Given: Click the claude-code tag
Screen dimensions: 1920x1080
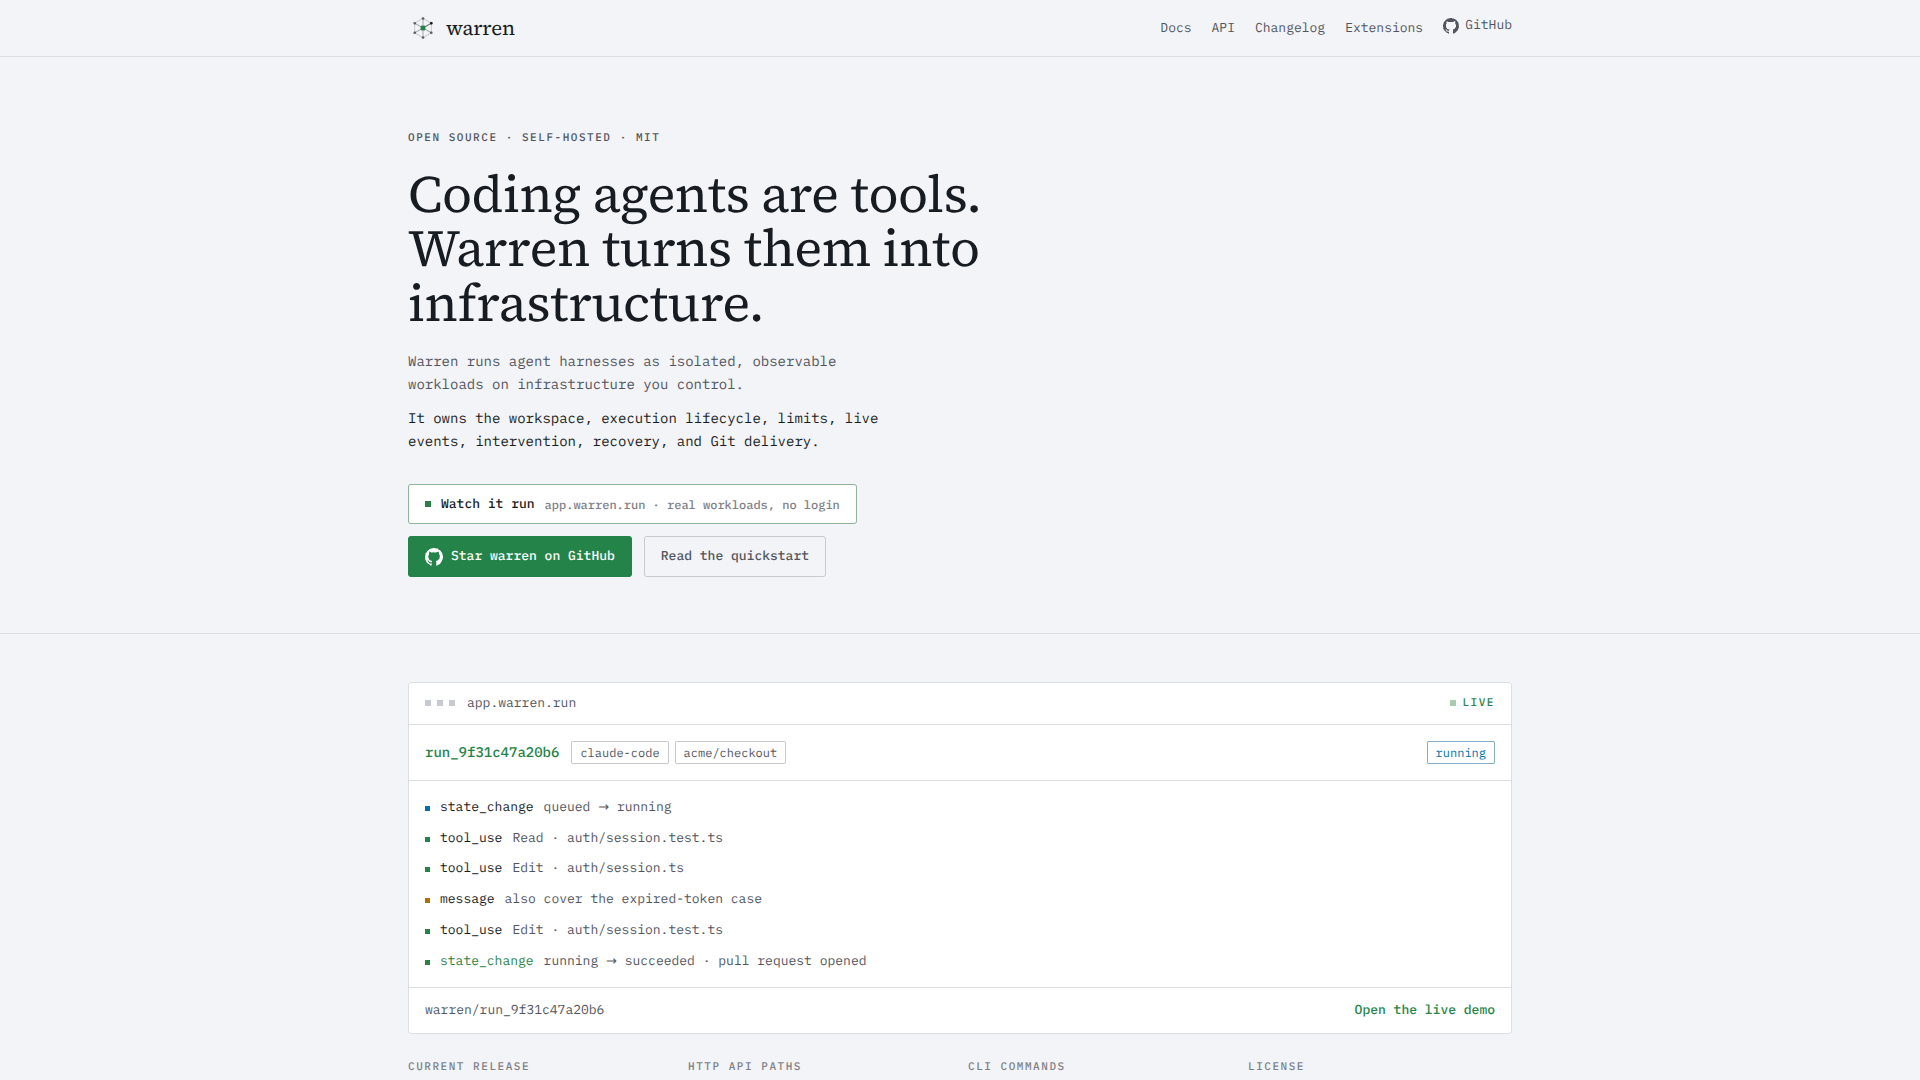Looking at the screenshot, I should click(x=620, y=753).
